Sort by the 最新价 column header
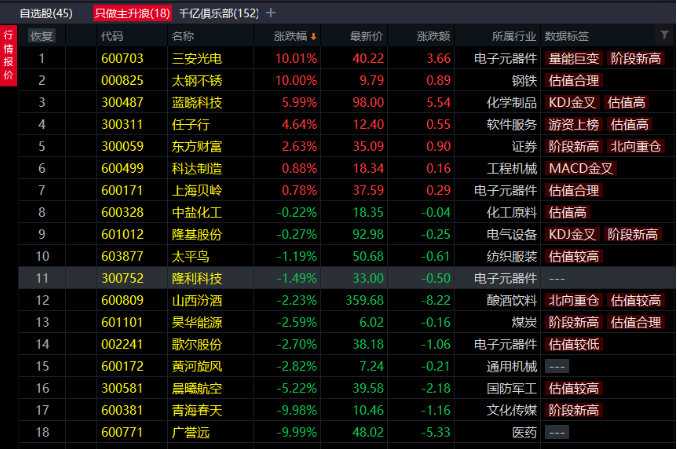This screenshot has height=449, width=677. [366, 36]
